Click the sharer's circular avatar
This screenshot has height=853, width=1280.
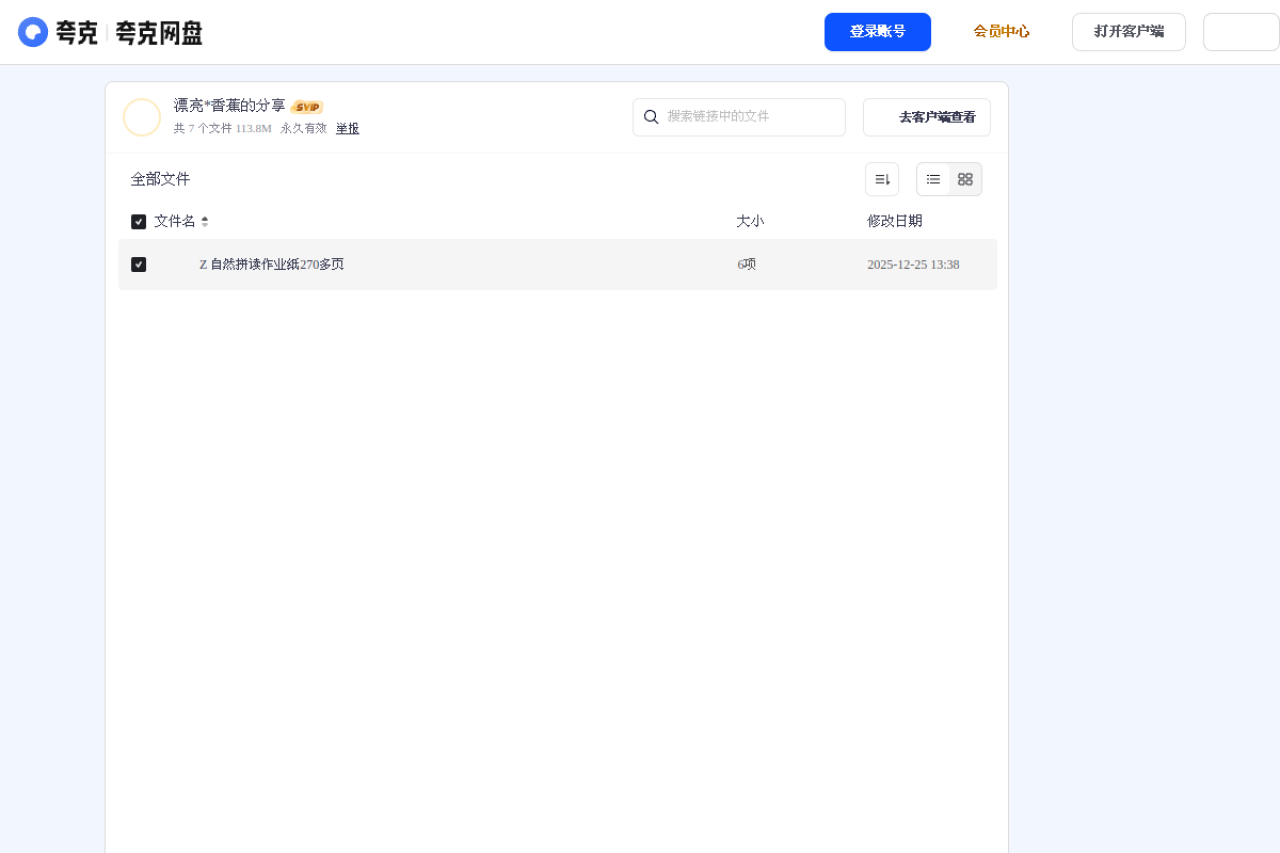[142, 117]
